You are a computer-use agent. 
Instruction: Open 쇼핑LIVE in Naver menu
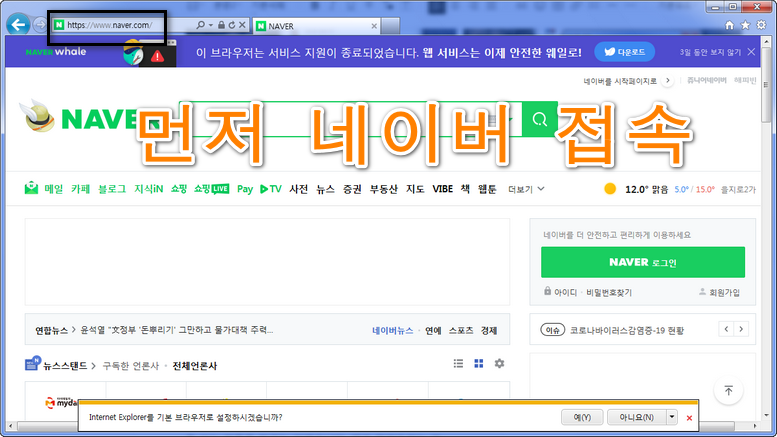[x=212, y=189]
